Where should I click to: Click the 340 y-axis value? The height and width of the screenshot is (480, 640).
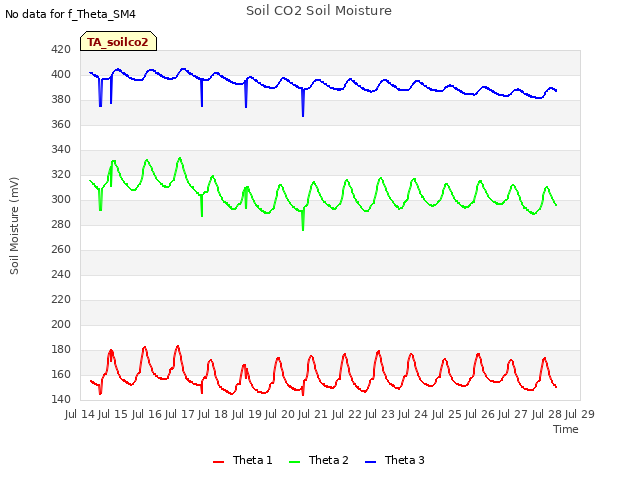click(61, 150)
